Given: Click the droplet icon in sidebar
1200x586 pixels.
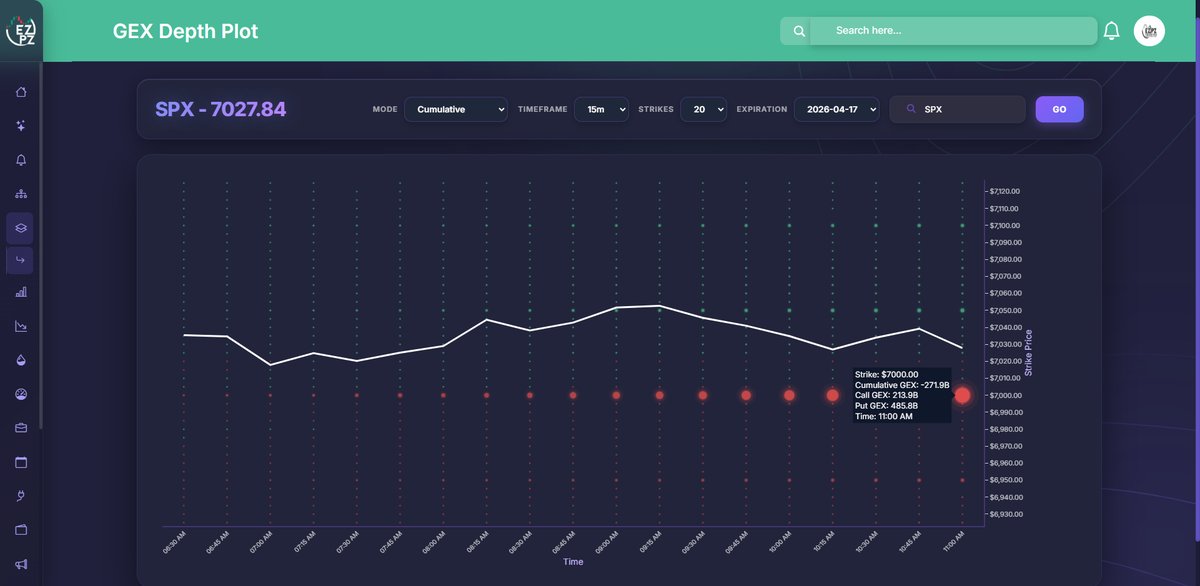Looking at the screenshot, I should coord(21,360).
